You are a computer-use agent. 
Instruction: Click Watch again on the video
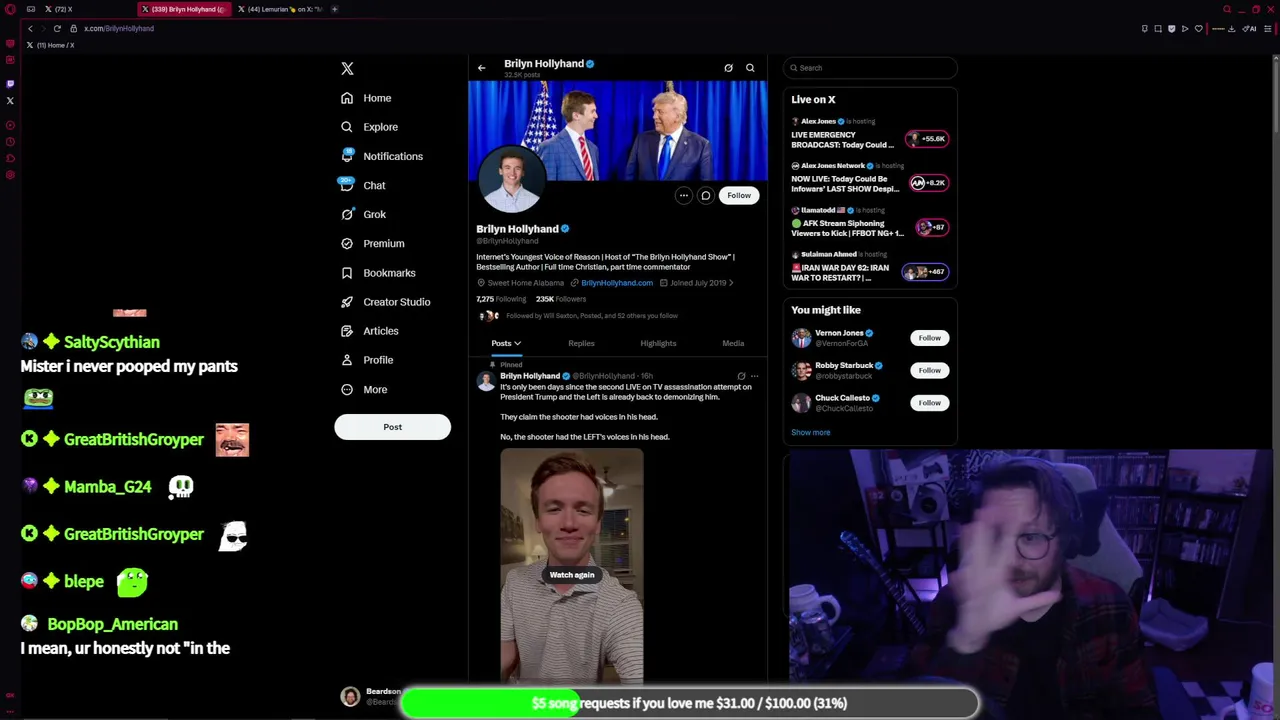pos(572,575)
